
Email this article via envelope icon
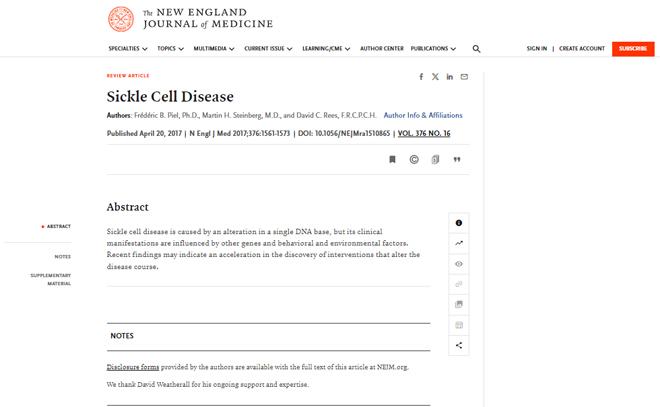click(x=464, y=77)
